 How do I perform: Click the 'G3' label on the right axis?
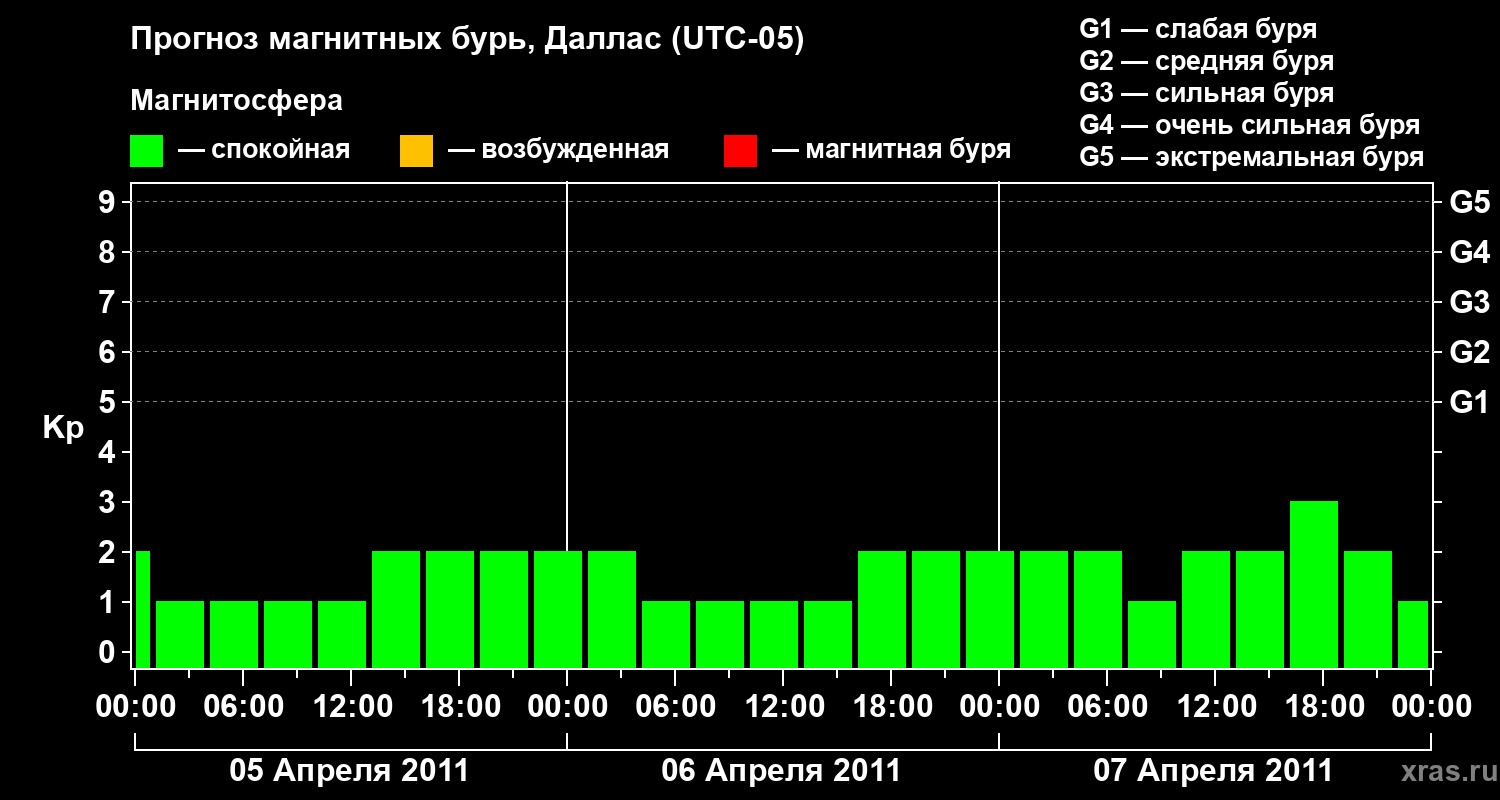[1470, 302]
